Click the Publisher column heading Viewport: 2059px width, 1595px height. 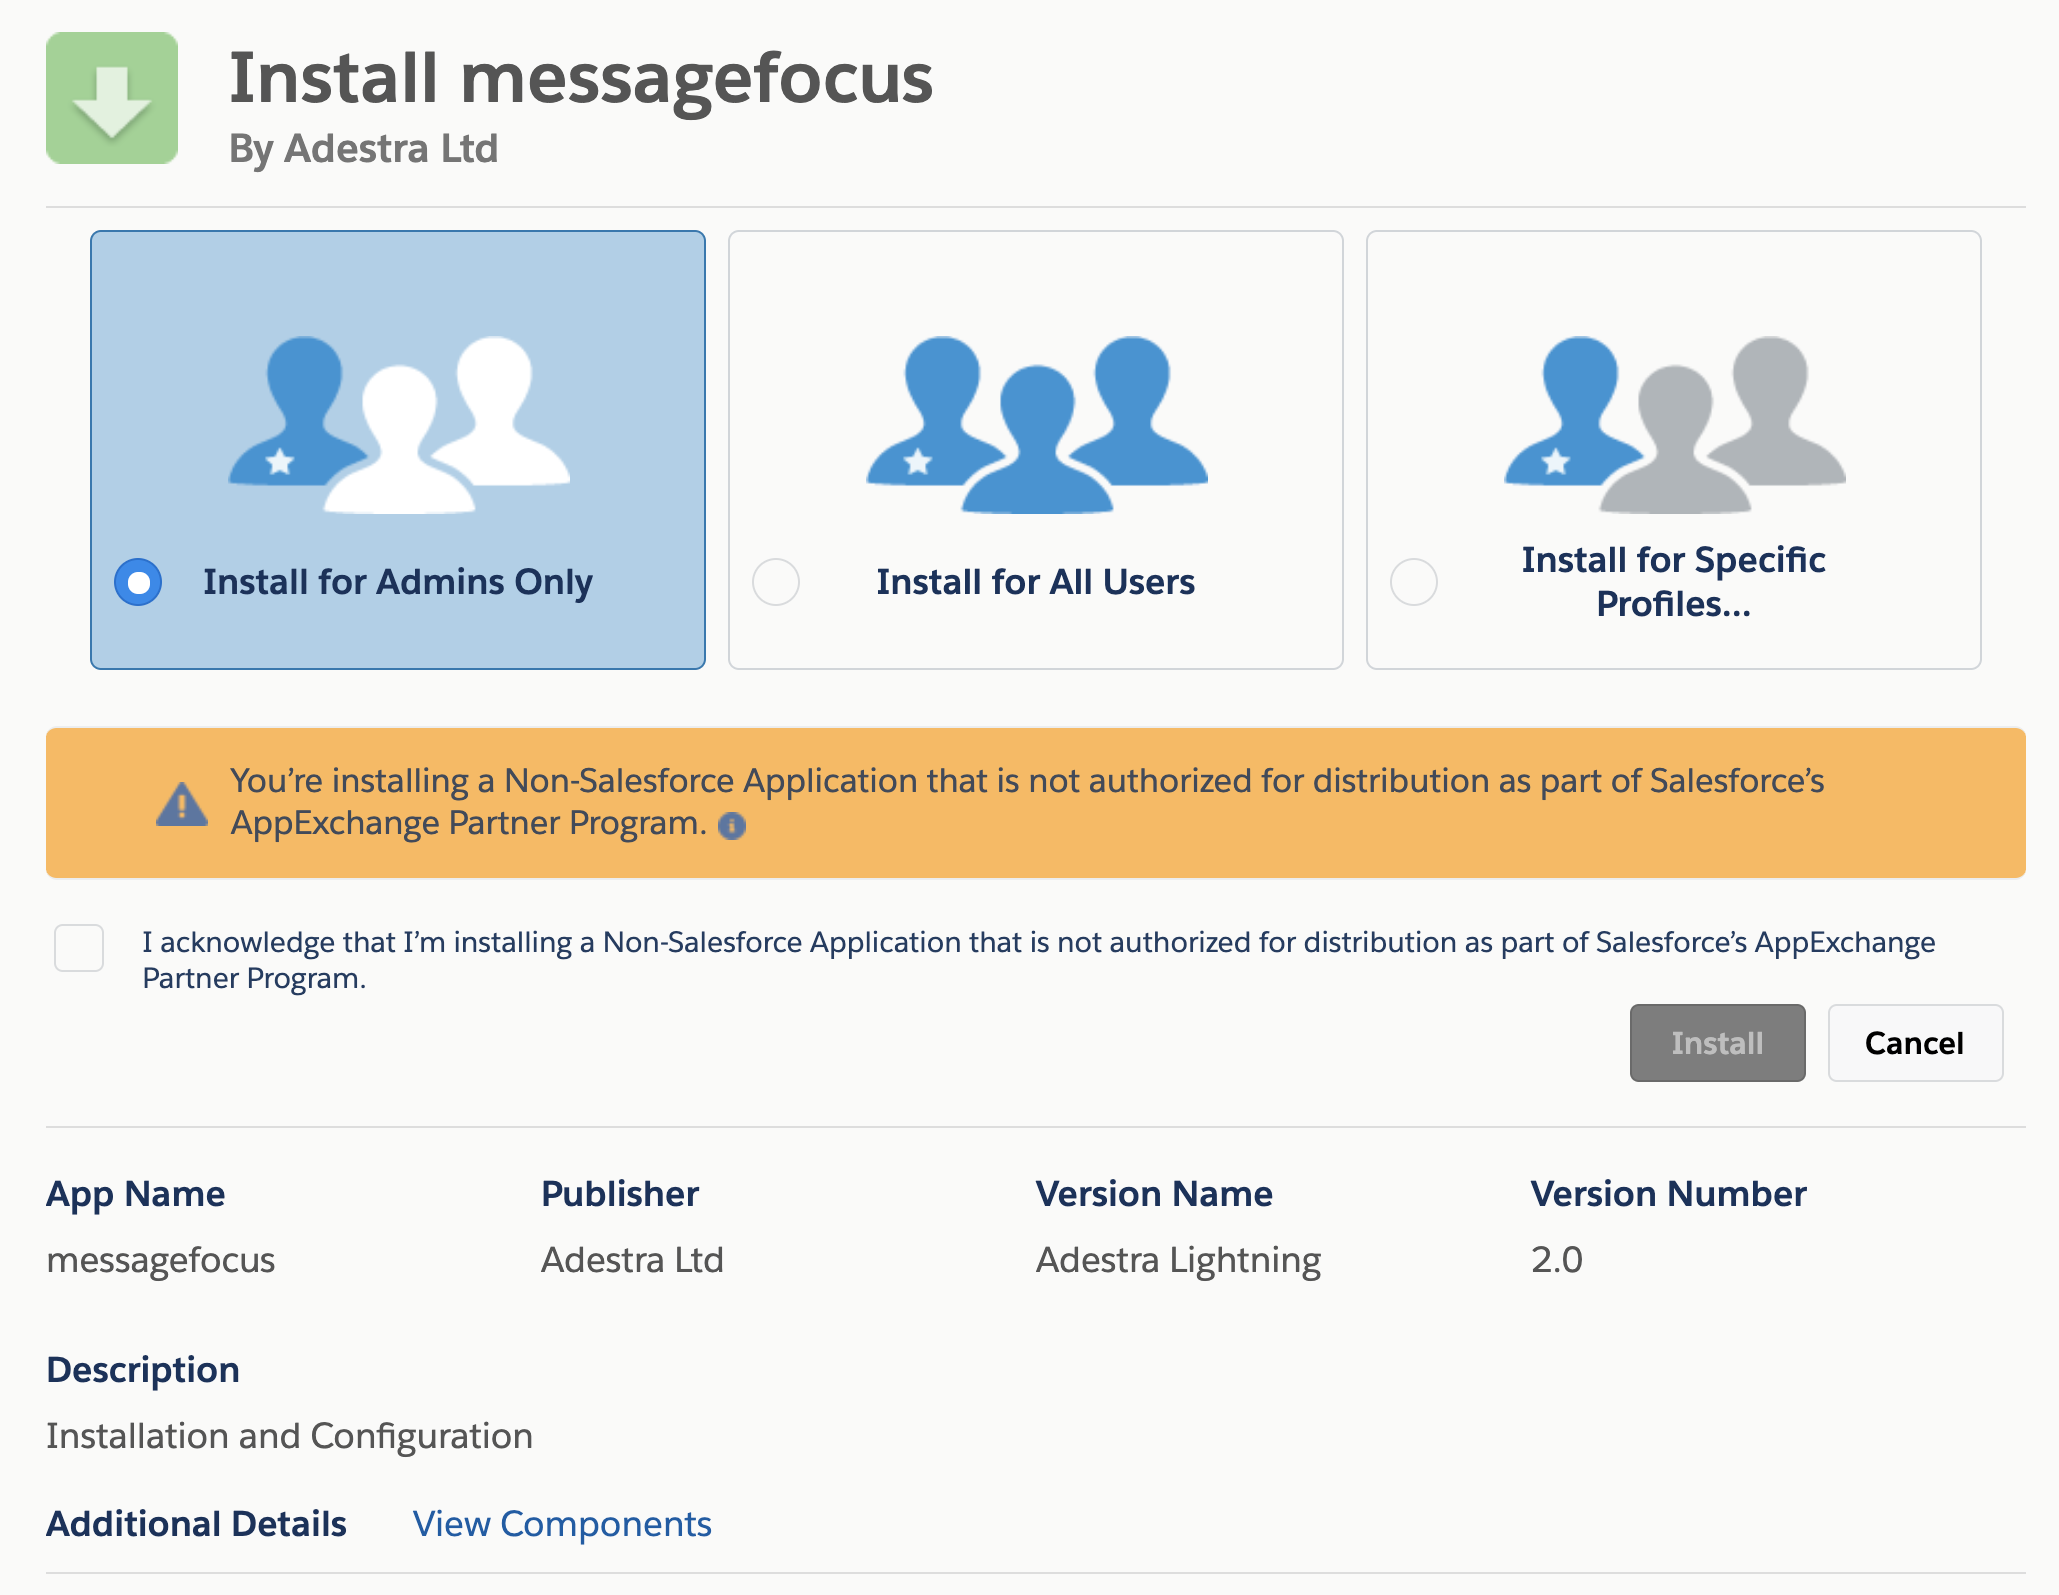619,1194
